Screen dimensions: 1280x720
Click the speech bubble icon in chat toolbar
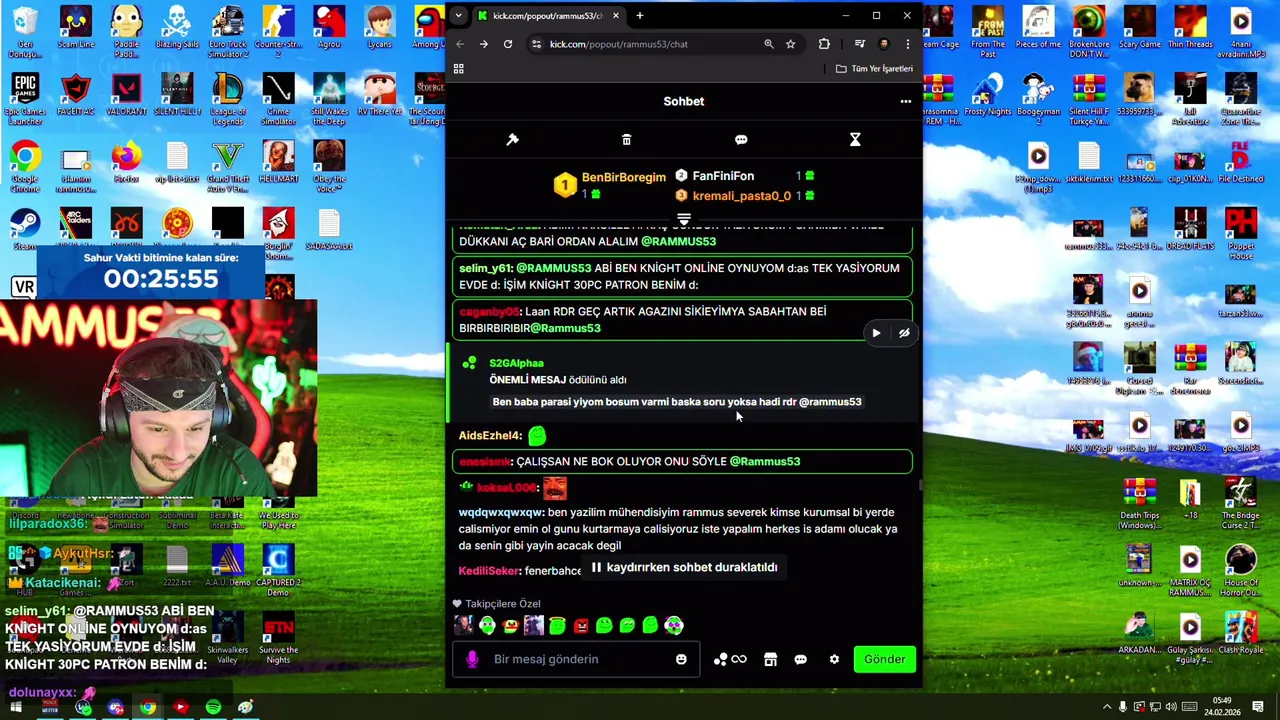pyautogui.click(x=741, y=140)
